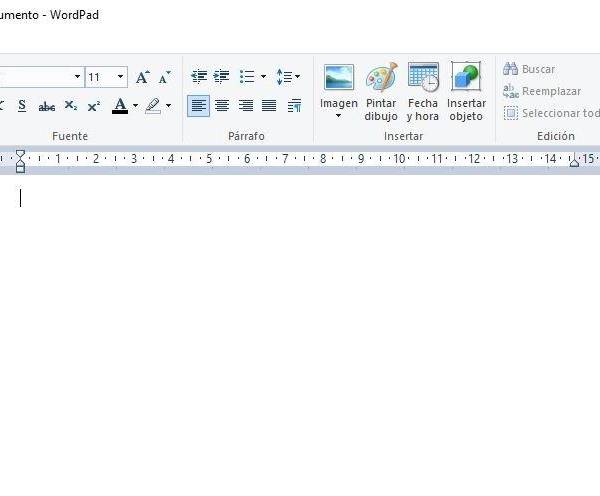Expand the bullet list style dropdown
This screenshot has height=496, width=600.
pos(263,77)
